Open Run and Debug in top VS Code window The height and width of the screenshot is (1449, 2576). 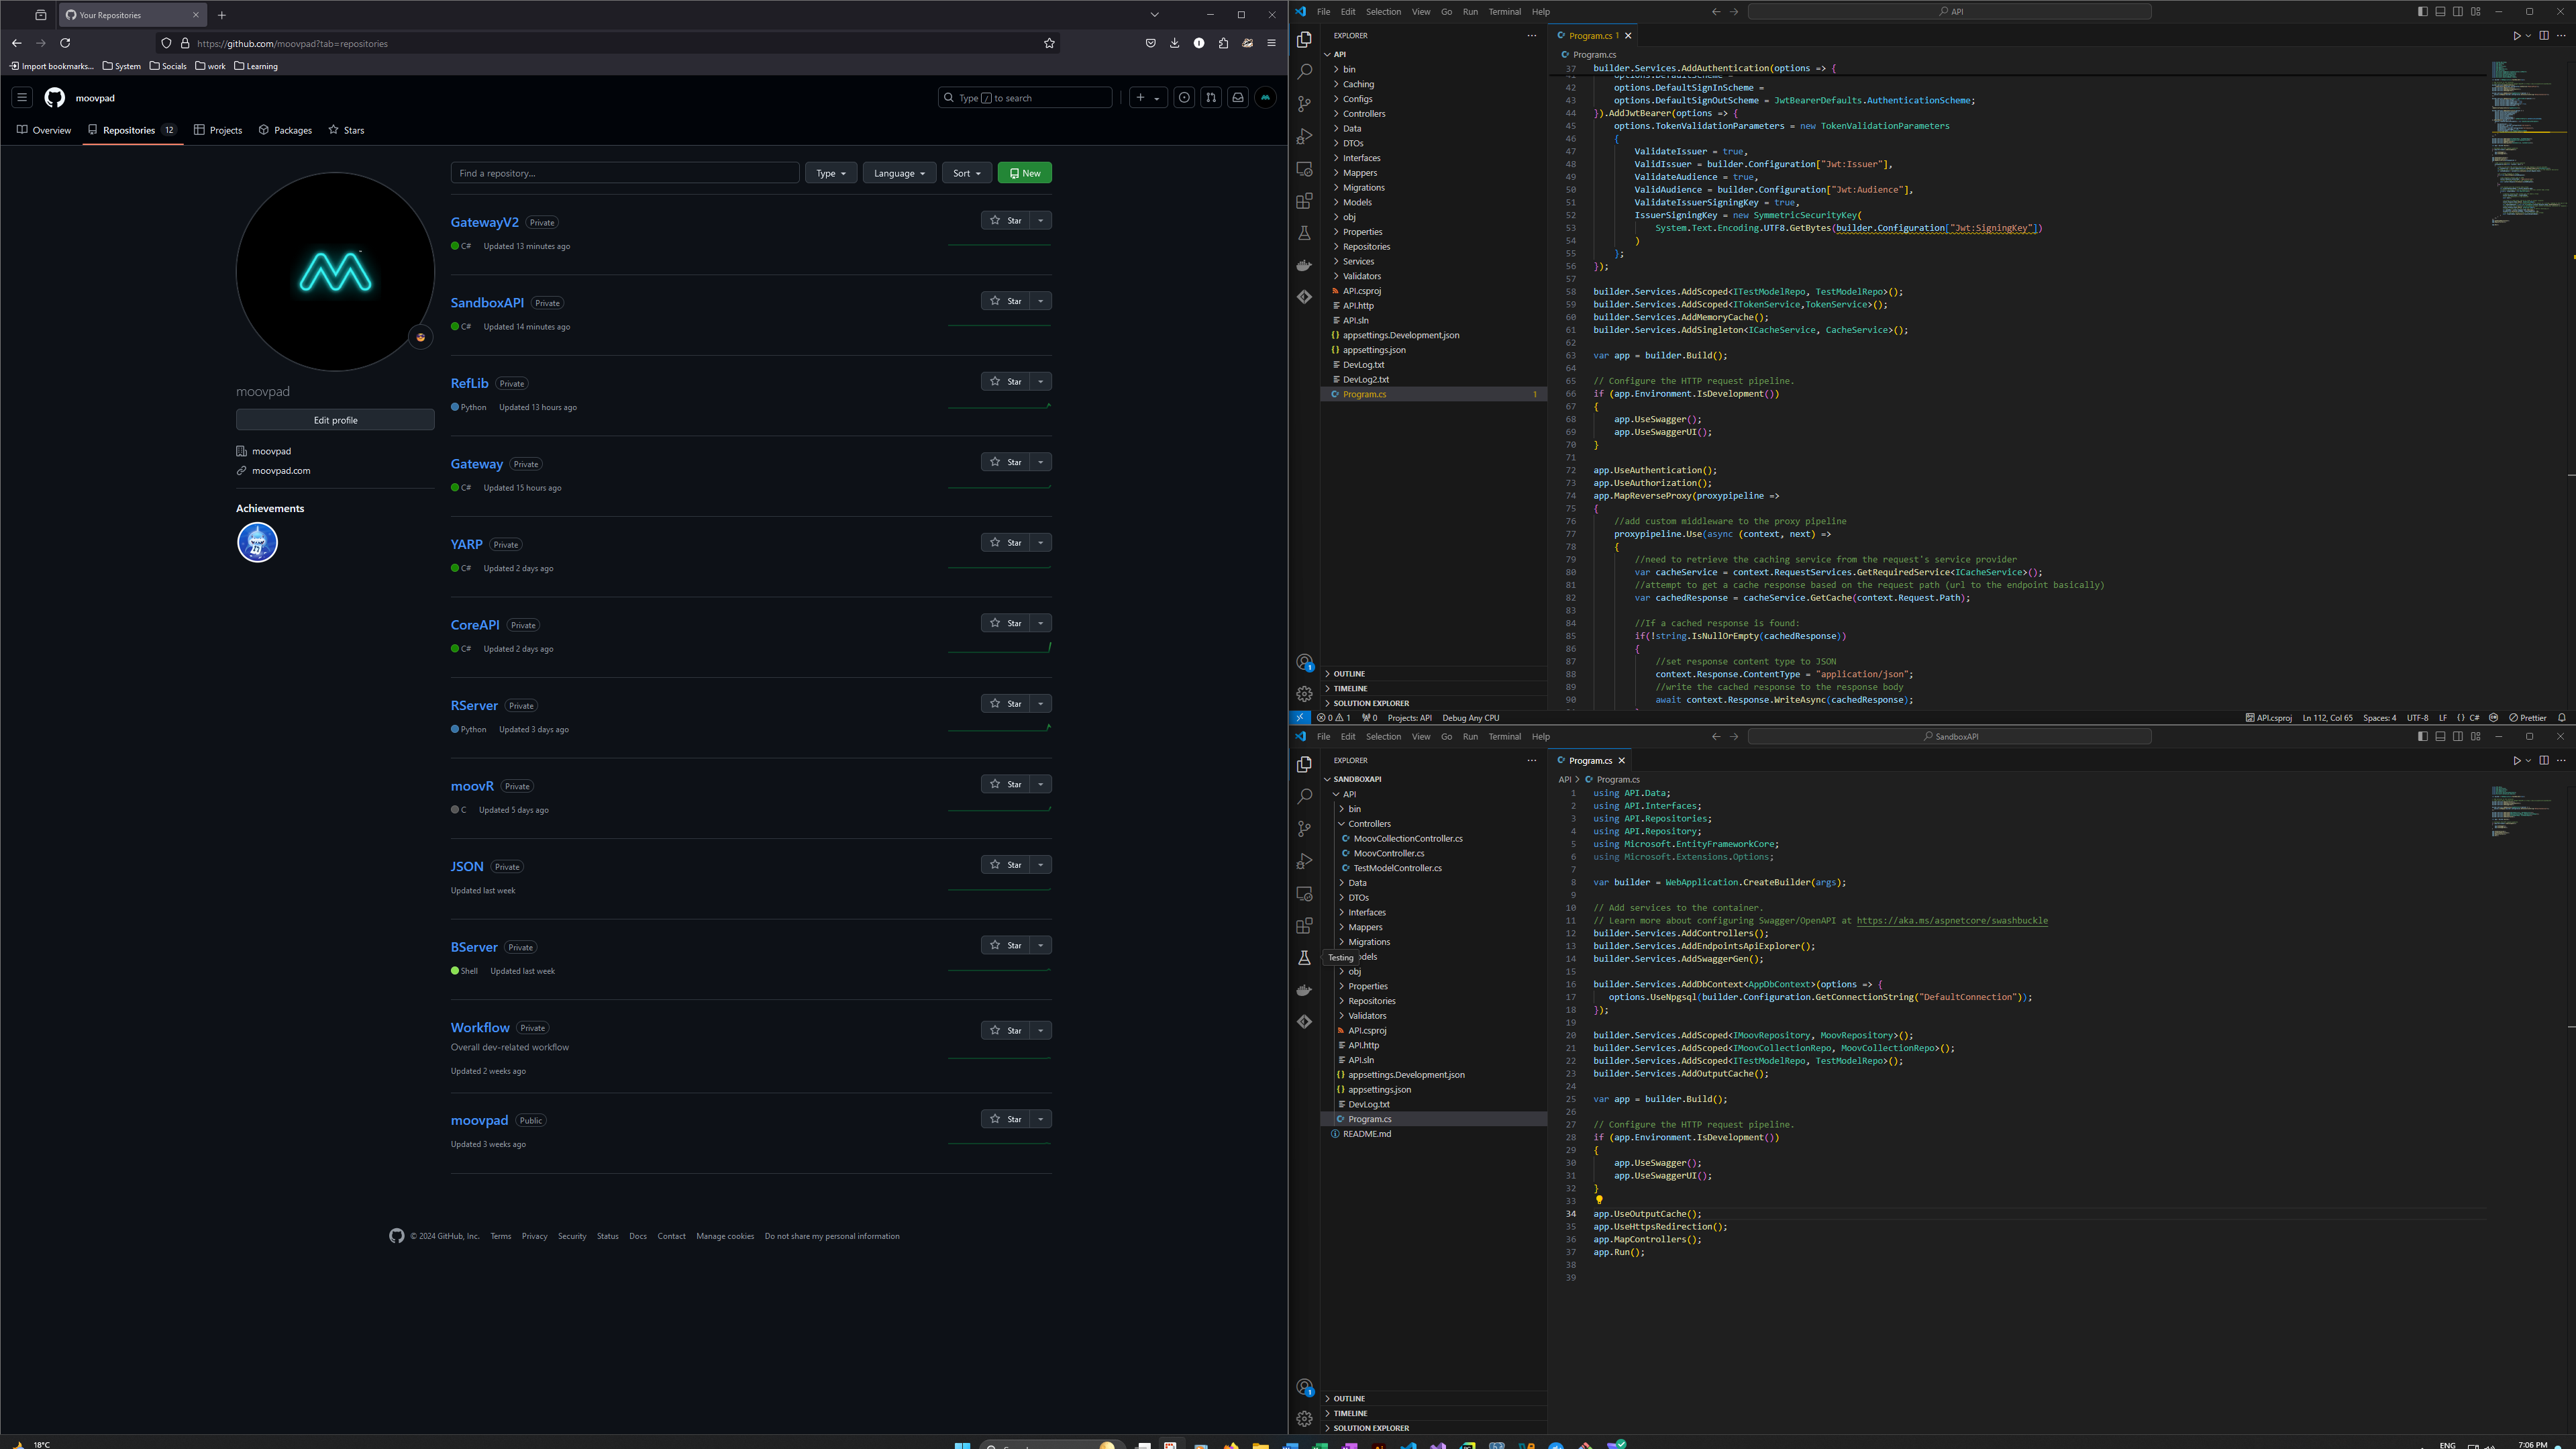point(1304,136)
